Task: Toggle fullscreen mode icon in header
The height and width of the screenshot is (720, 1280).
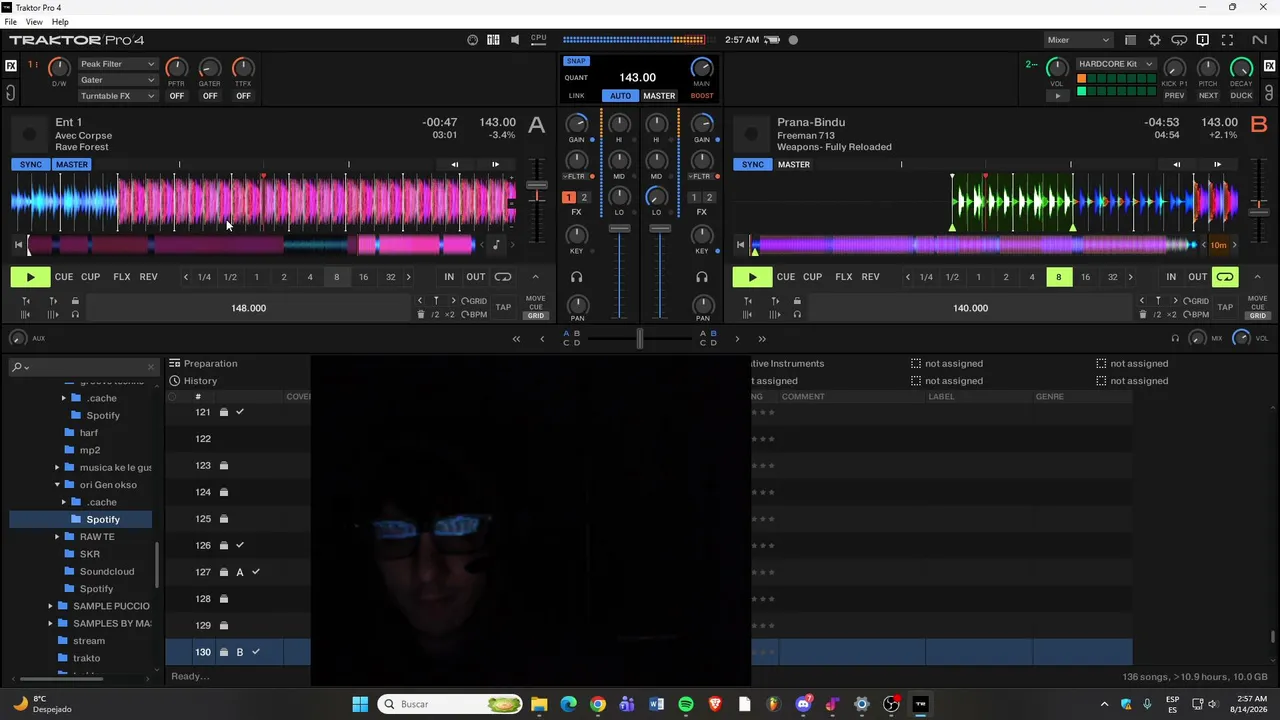Action: point(1228,40)
